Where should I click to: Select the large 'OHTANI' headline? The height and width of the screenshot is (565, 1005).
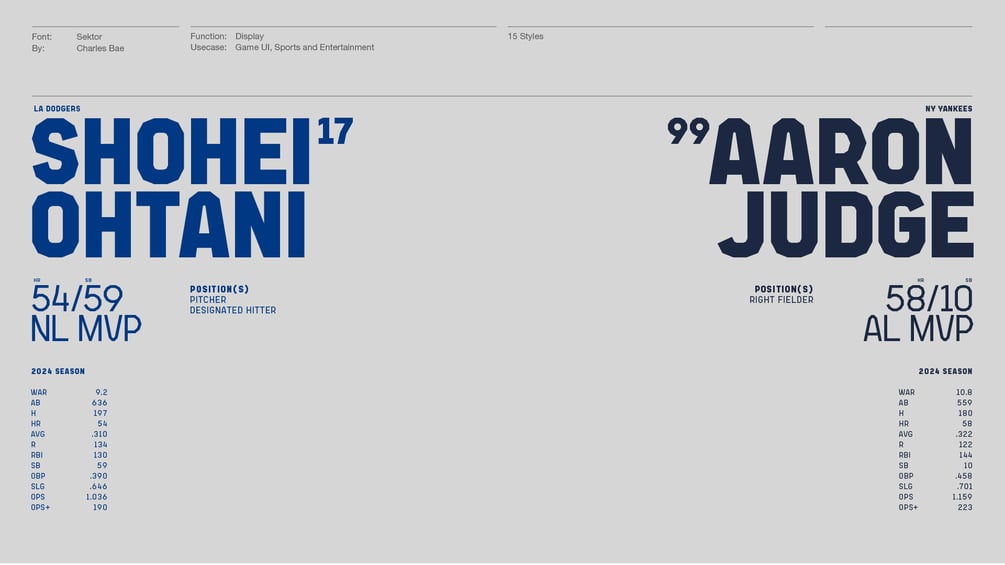click(x=169, y=224)
